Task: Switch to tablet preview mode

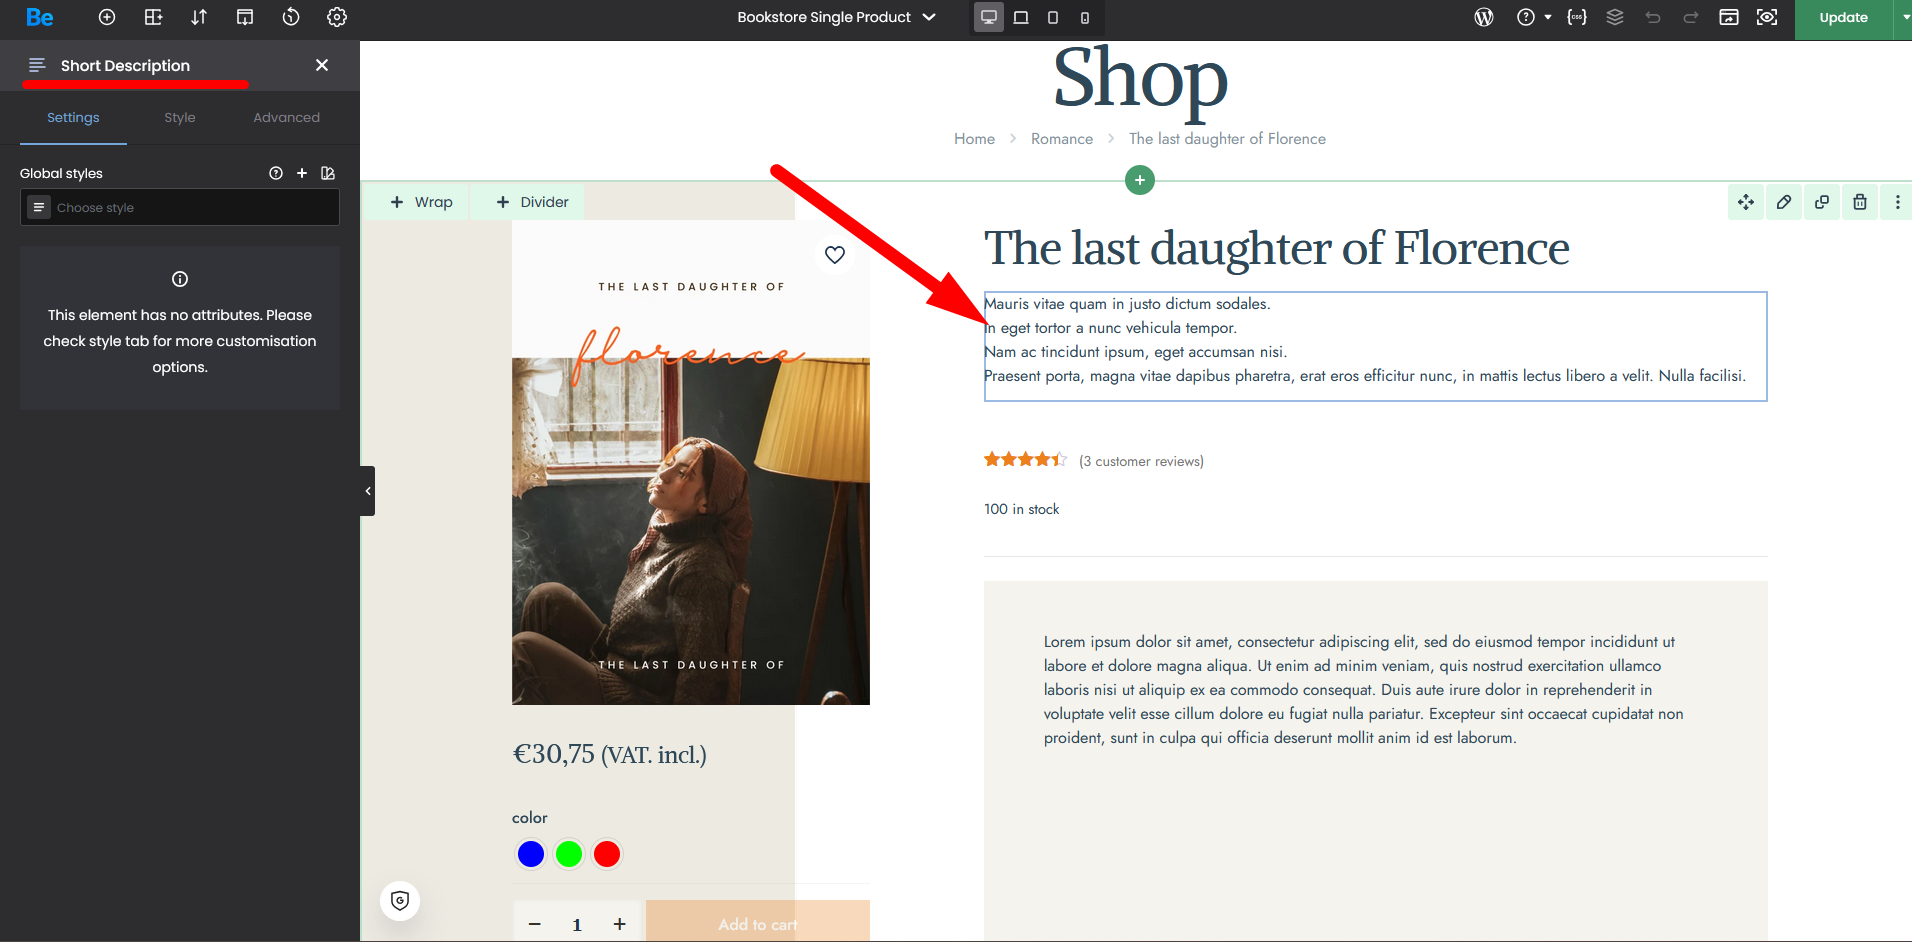Action: pos(1053,17)
